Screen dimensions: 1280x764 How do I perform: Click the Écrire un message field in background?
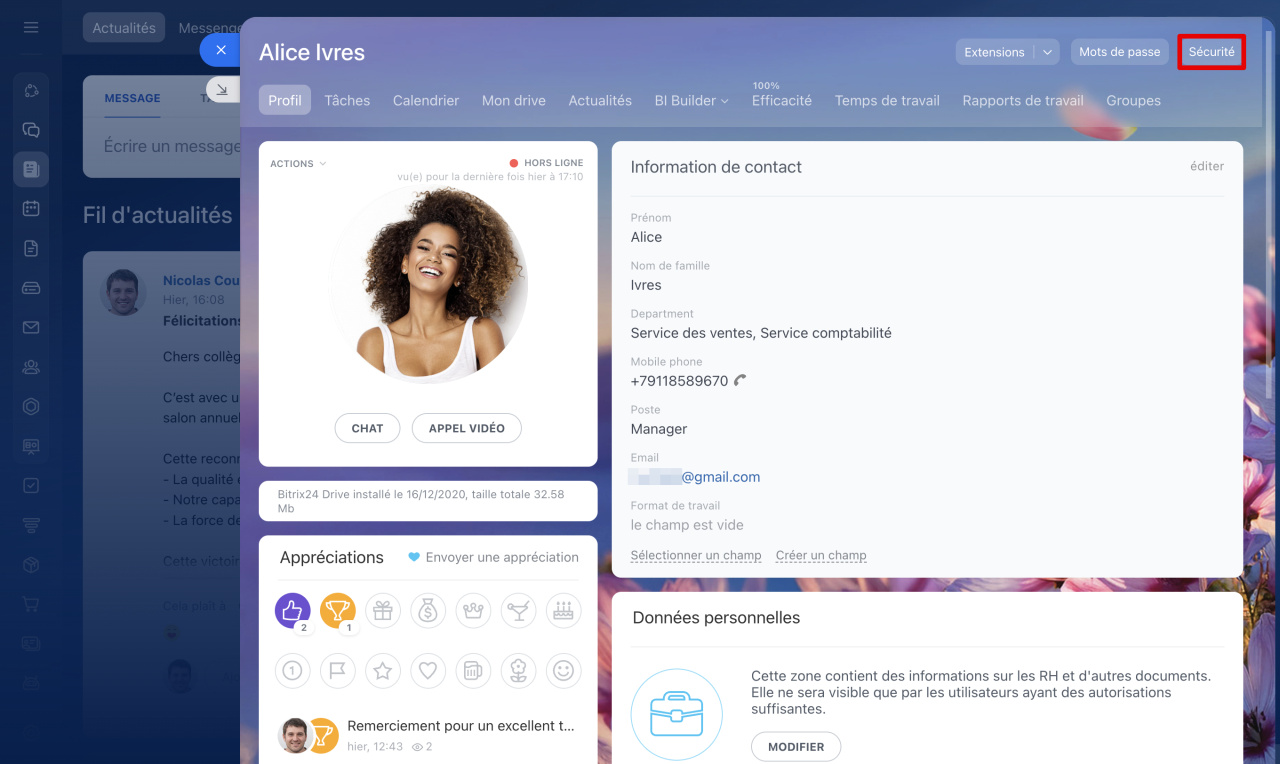point(172,146)
